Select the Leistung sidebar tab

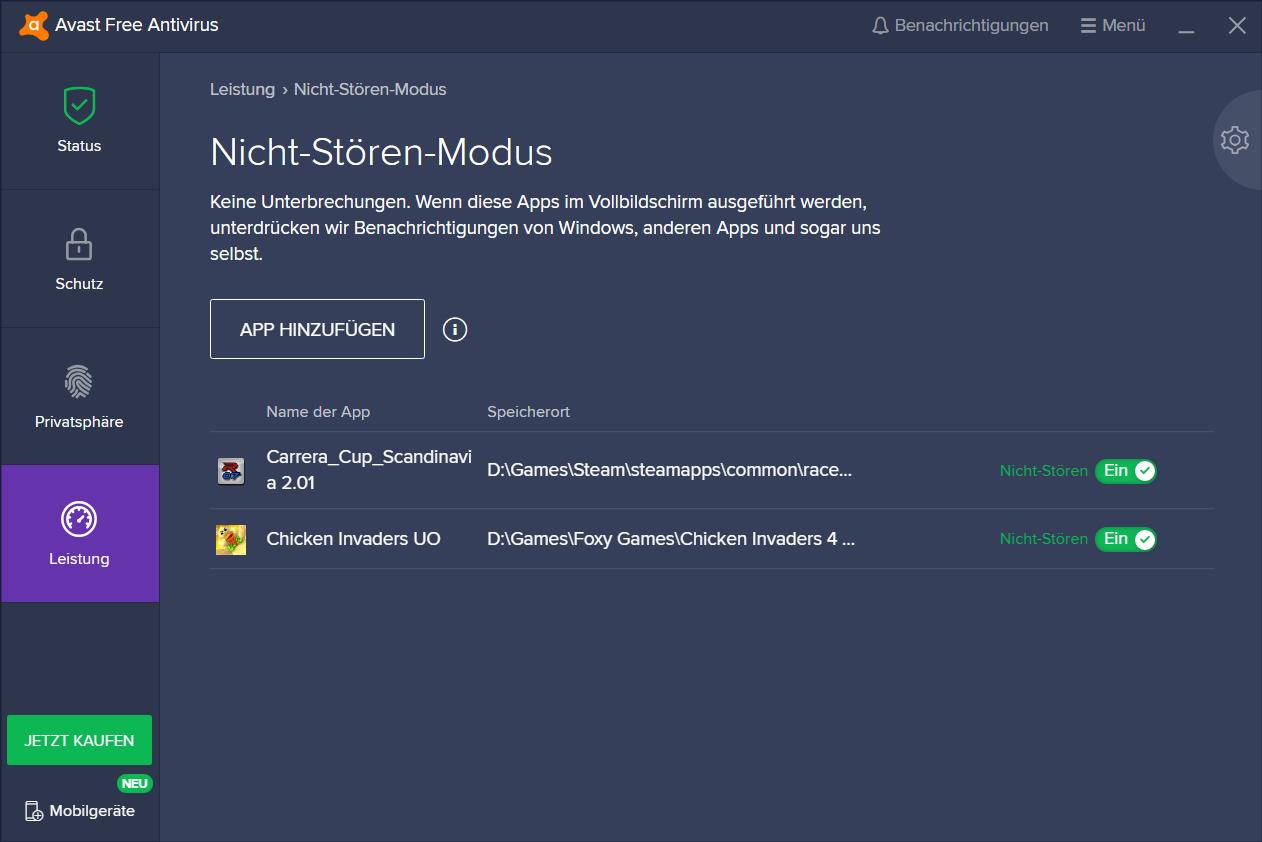[x=79, y=534]
